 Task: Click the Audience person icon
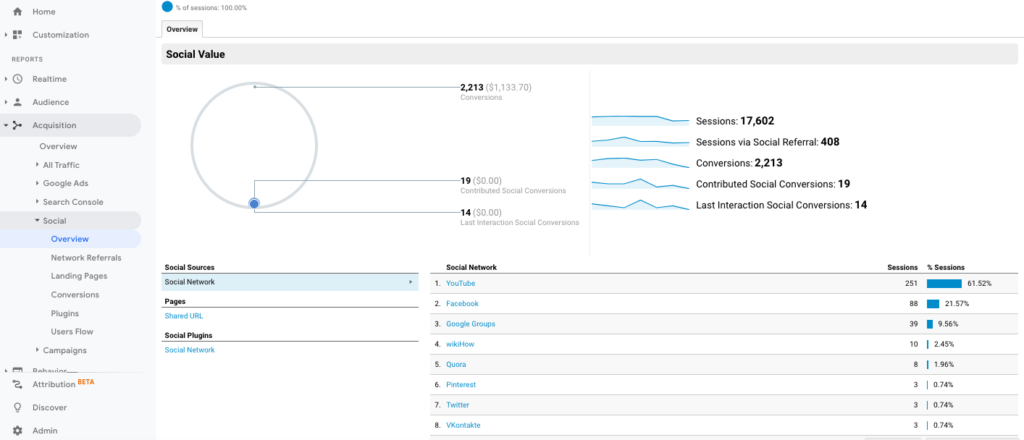coord(17,102)
